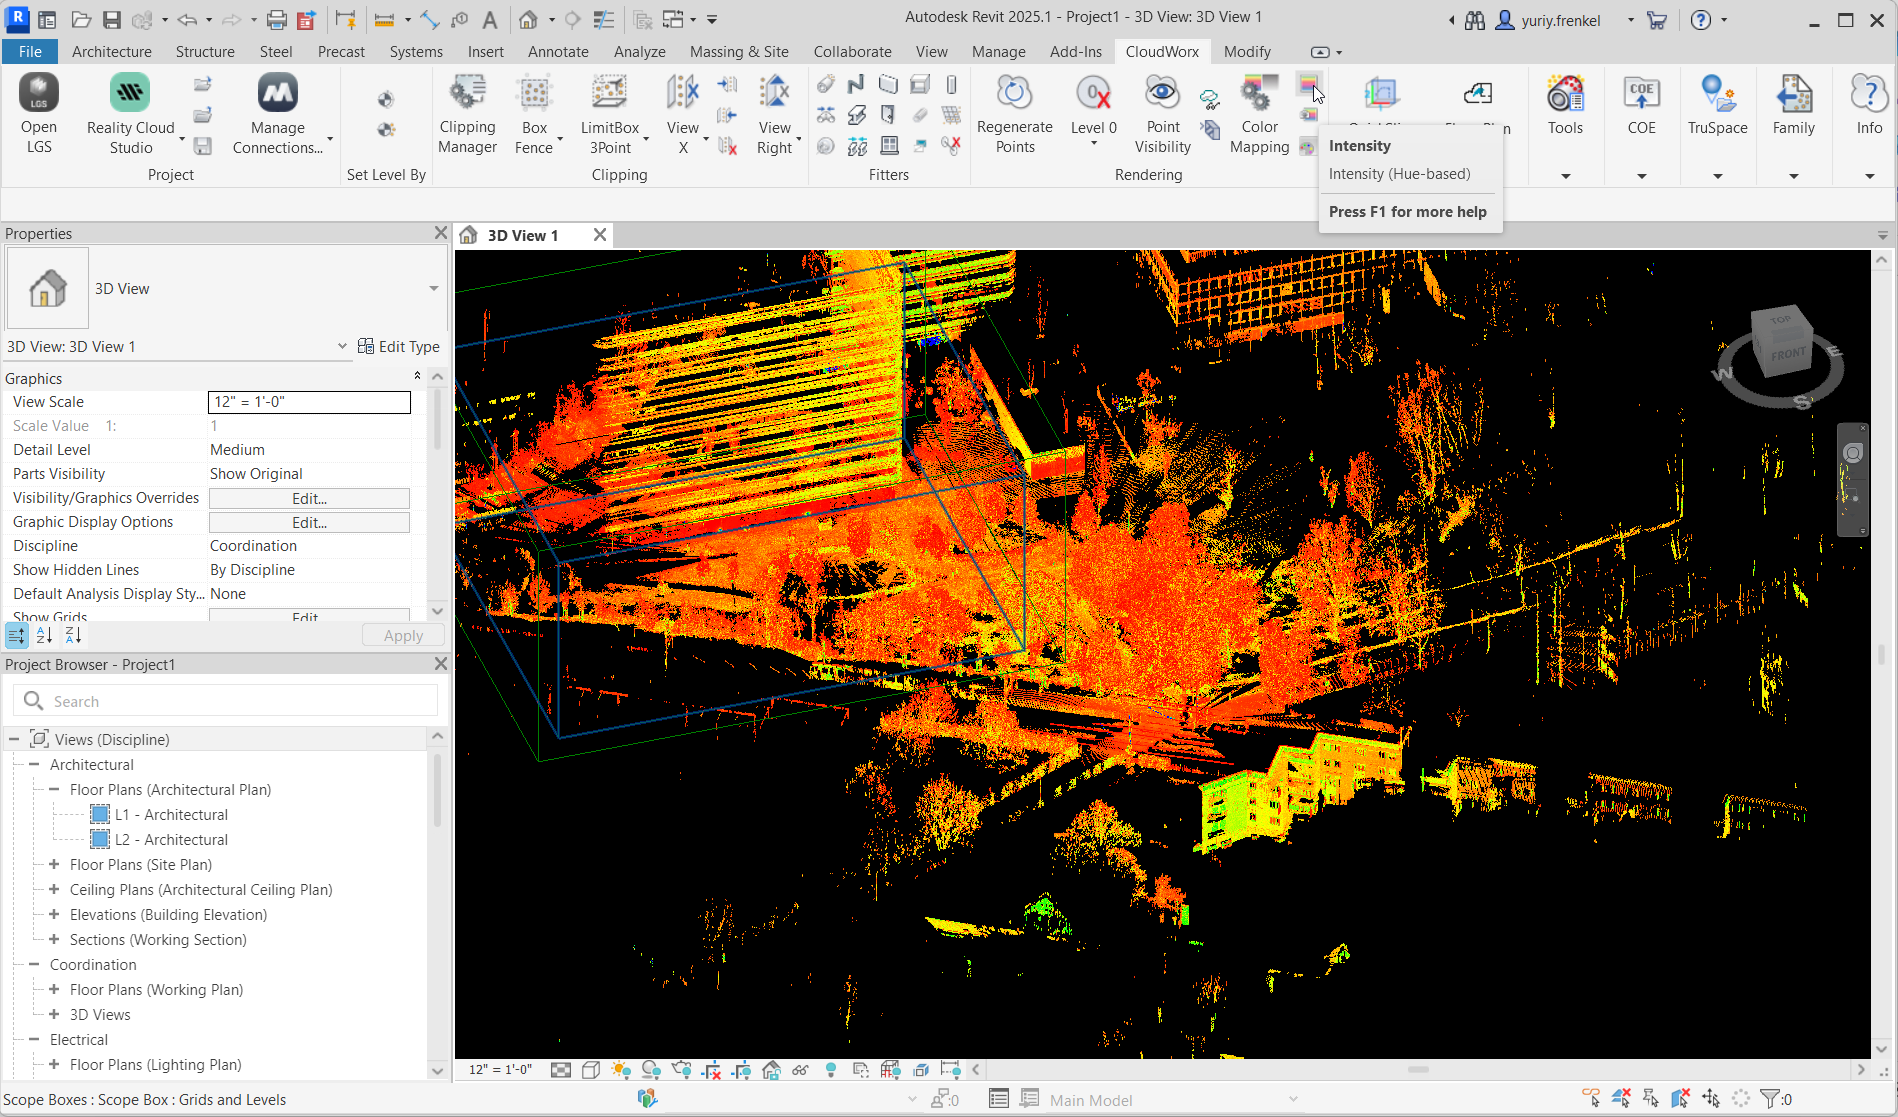Click the Regenerate Points icon
The image size is (1898, 1117).
[1014, 115]
